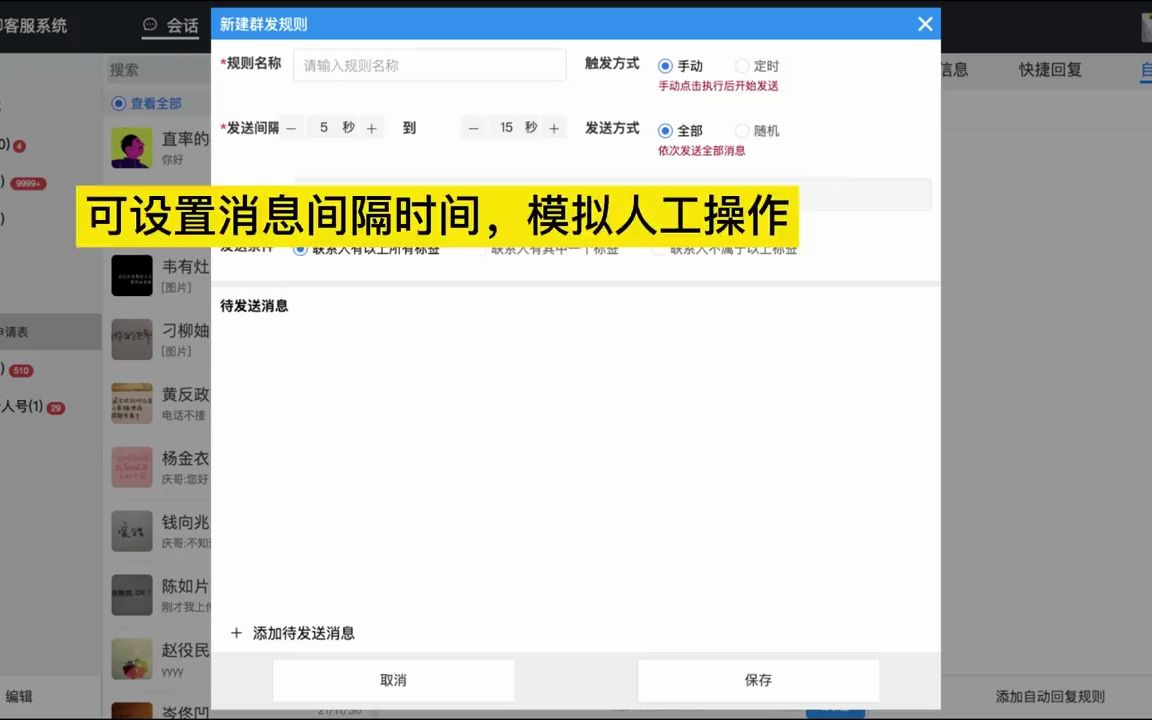
Task: Click the 取消 button to cancel
Action: tap(393, 680)
